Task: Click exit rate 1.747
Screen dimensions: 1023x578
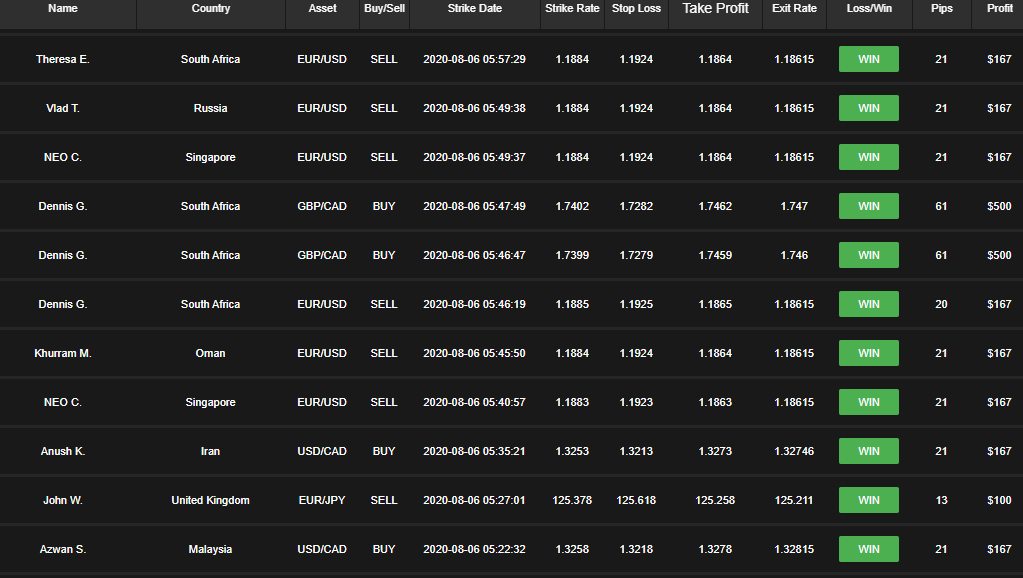Action: coord(794,206)
